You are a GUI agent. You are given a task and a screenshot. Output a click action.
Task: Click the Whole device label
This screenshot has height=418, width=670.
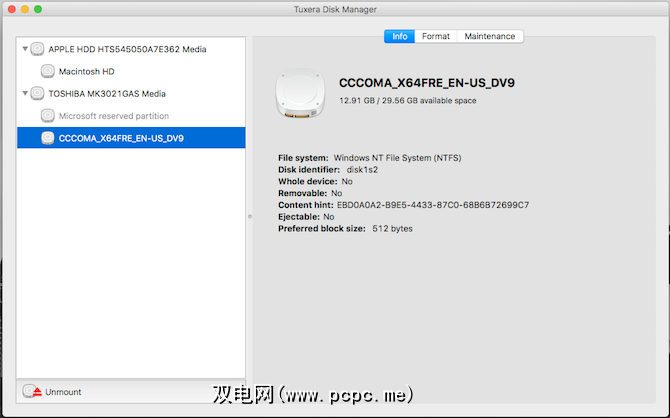308,182
